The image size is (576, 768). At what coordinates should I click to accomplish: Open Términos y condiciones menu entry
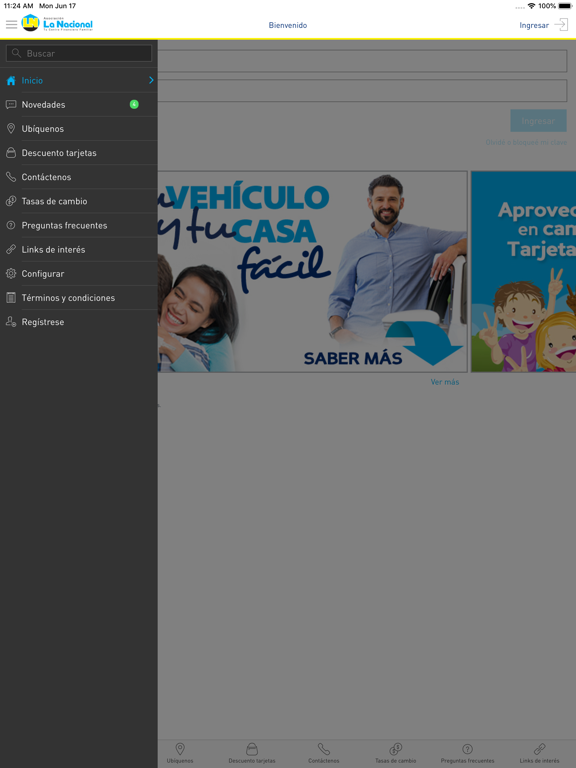78,297
